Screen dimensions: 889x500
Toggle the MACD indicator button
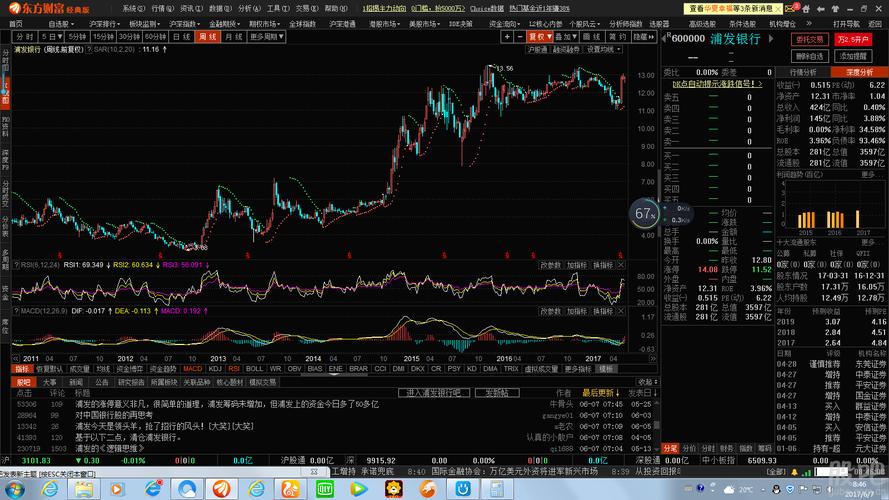tap(192, 369)
